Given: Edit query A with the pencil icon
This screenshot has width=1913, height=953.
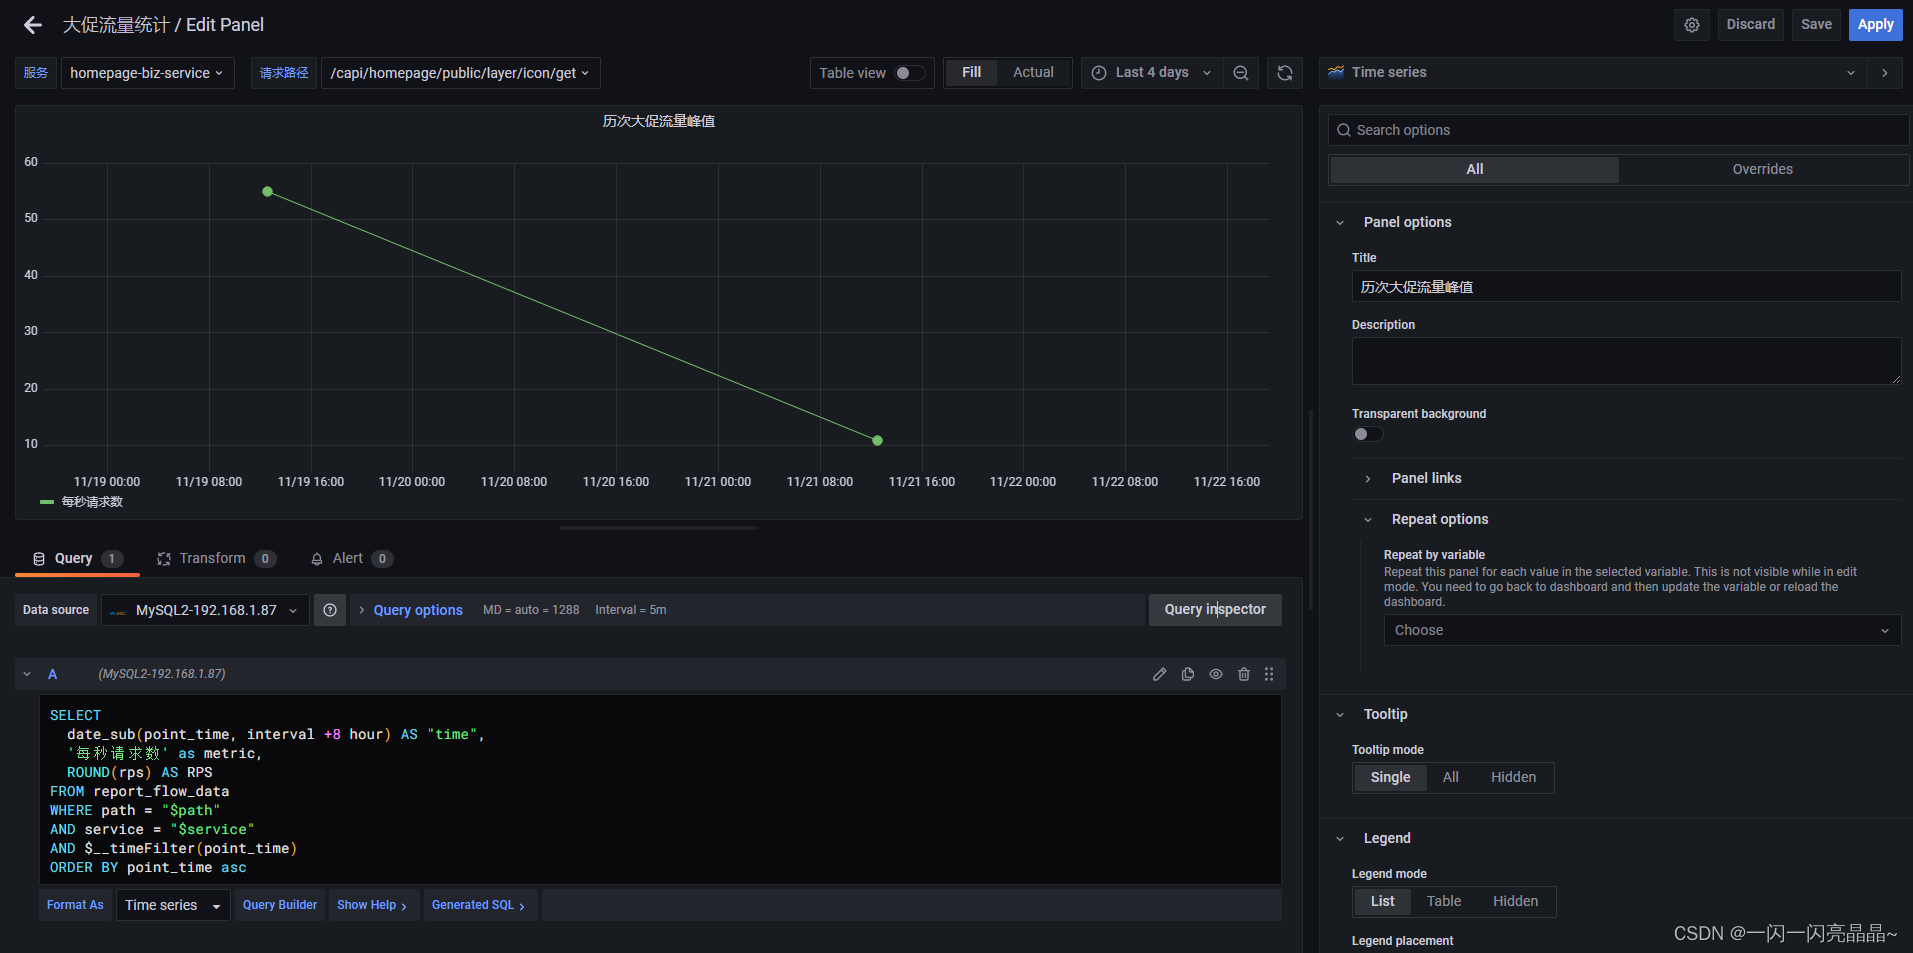Looking at the screenshot, I should point(1159,674).
